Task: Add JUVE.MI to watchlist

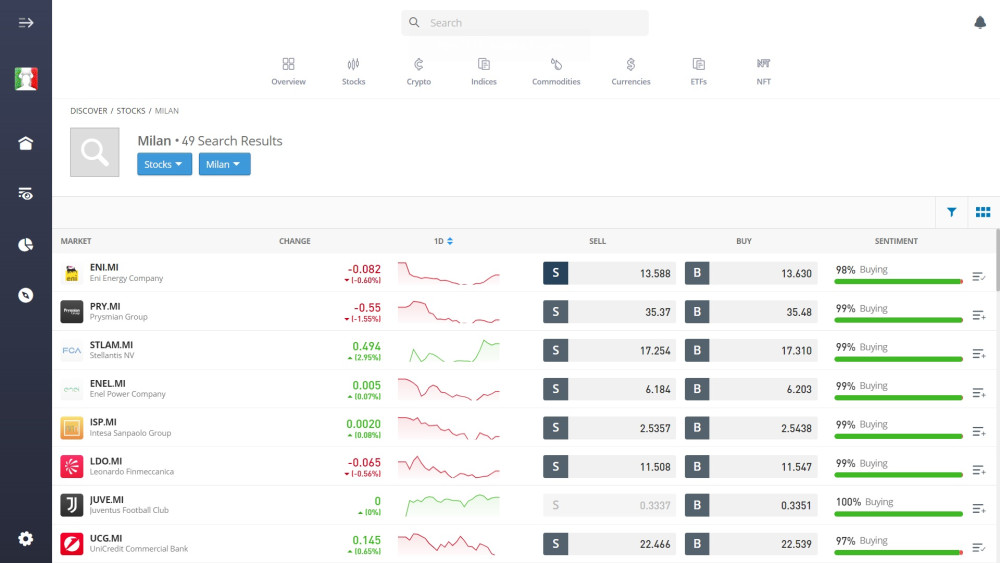Action: (978, 509)
